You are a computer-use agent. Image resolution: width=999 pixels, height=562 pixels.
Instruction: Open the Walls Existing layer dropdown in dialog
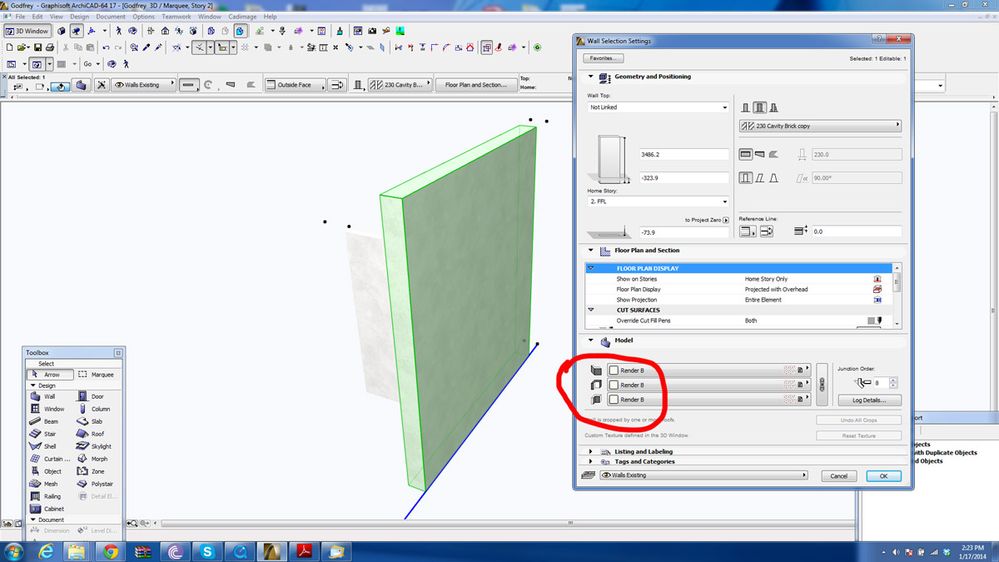point(704,475)
